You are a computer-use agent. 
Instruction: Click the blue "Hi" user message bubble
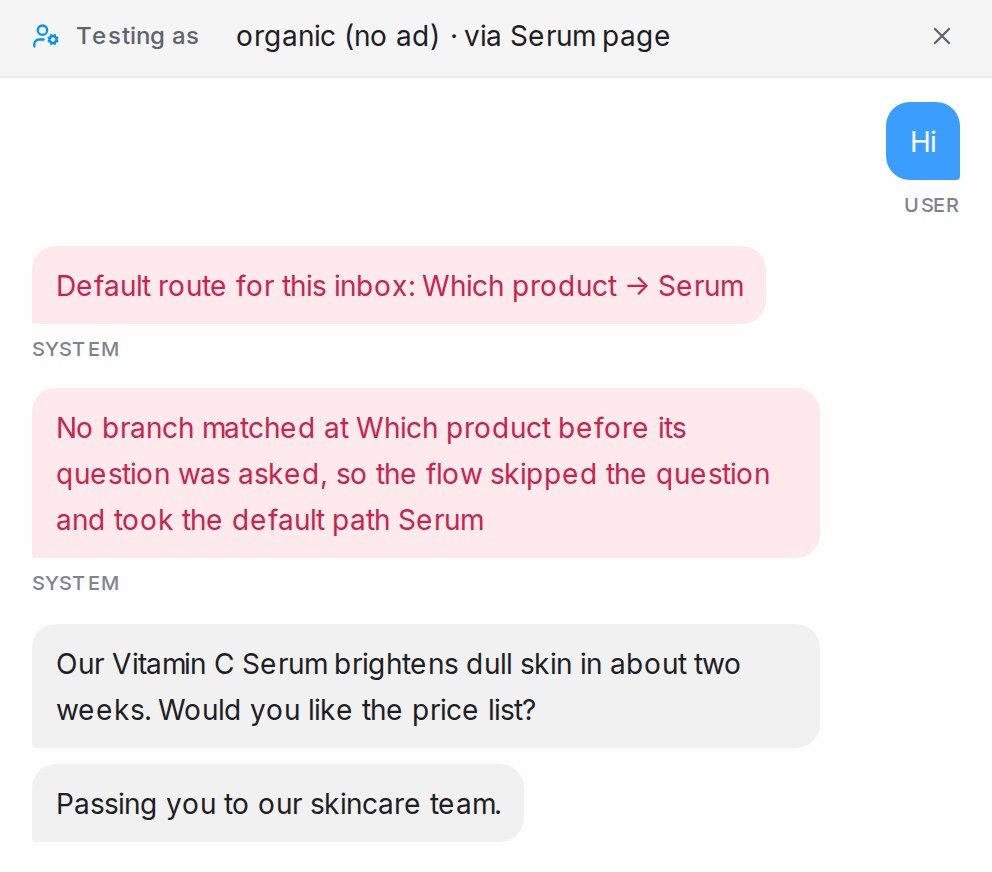tap(922, 141)
